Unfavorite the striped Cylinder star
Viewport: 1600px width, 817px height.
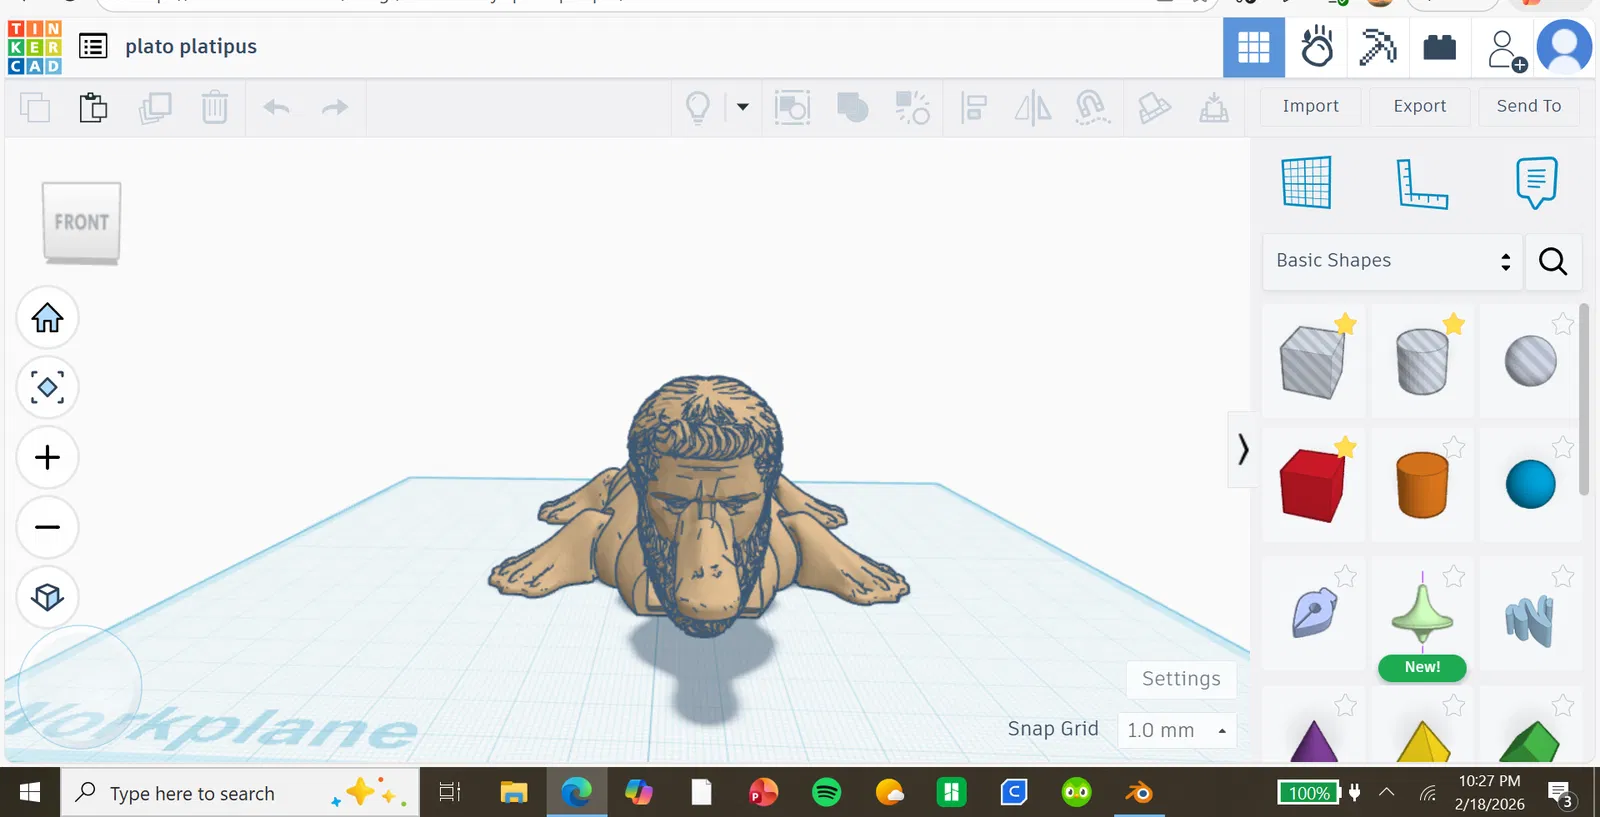1454,324
